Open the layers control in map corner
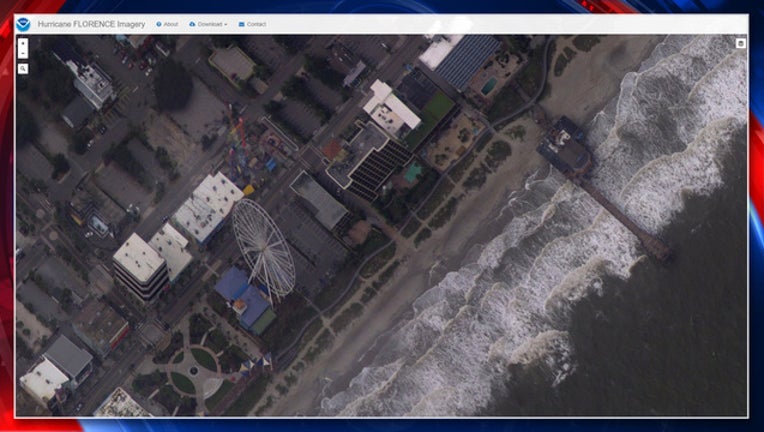The width and height of the screenshot is (764, 432). pos(740,43)
